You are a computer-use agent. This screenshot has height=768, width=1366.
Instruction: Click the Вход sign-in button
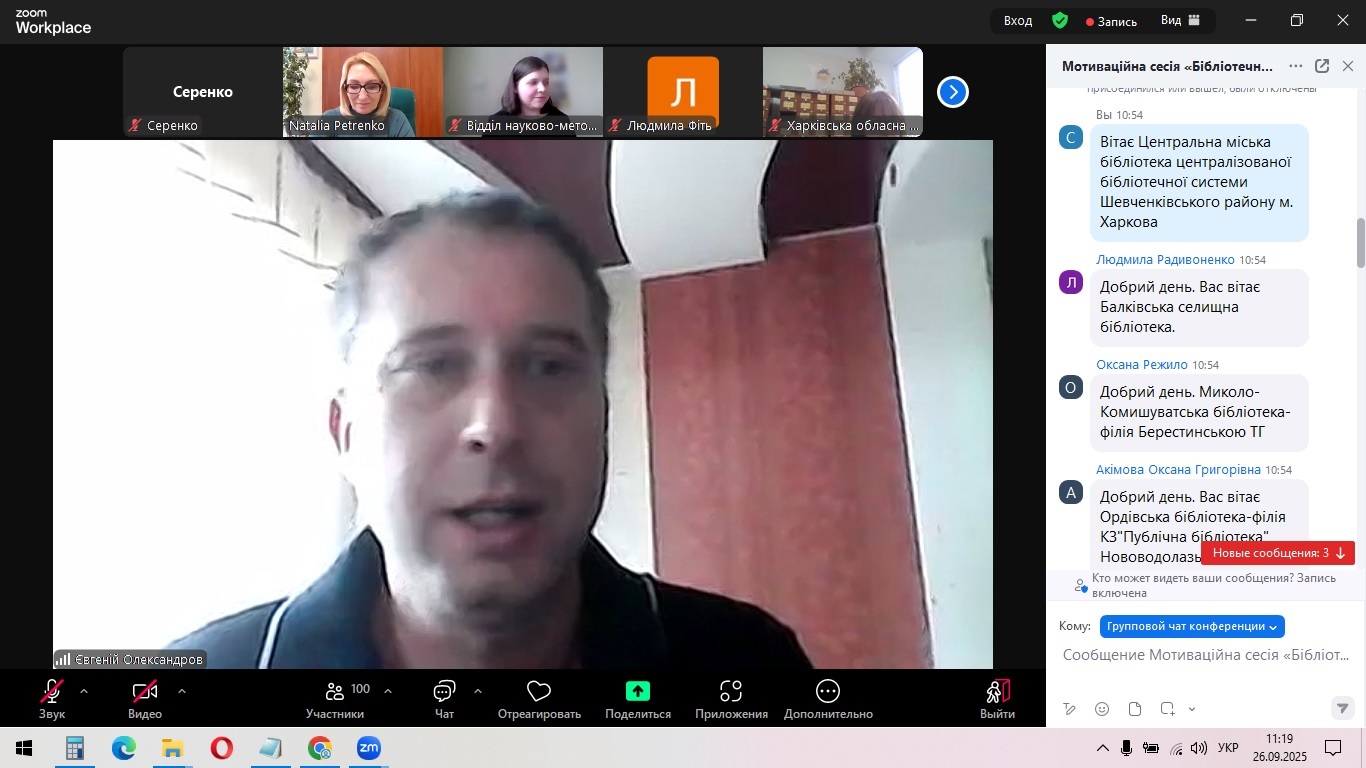[x=1018, y=21]
